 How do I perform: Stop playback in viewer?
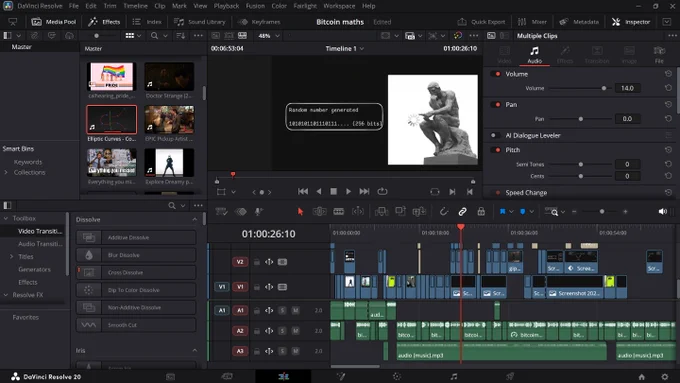[x=333, y=191]
